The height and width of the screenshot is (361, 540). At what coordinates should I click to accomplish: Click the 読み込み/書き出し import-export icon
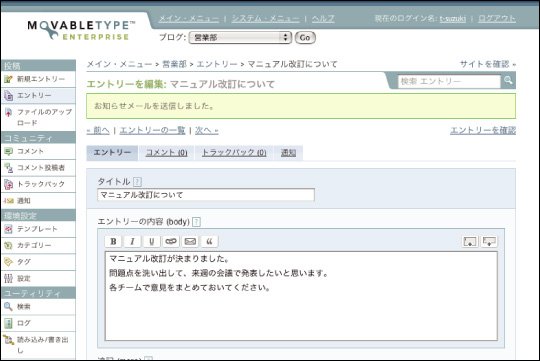(8, 340)
